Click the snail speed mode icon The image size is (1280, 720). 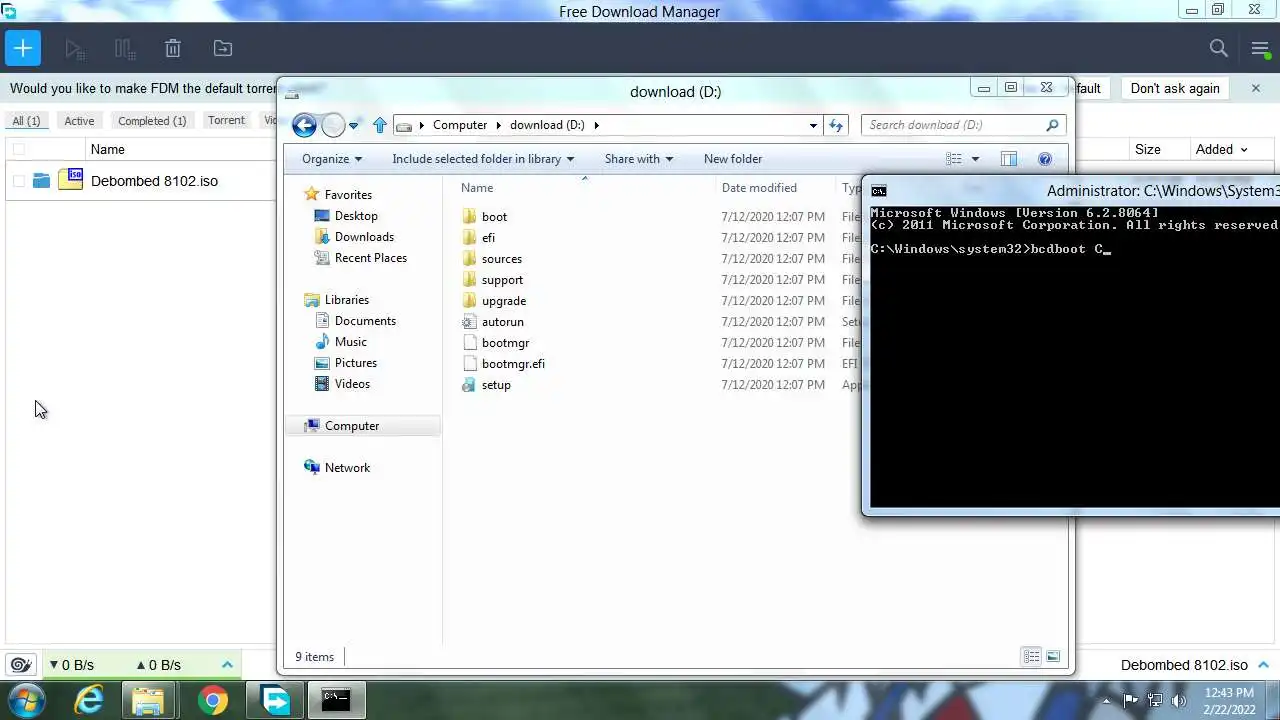(19, 665)
